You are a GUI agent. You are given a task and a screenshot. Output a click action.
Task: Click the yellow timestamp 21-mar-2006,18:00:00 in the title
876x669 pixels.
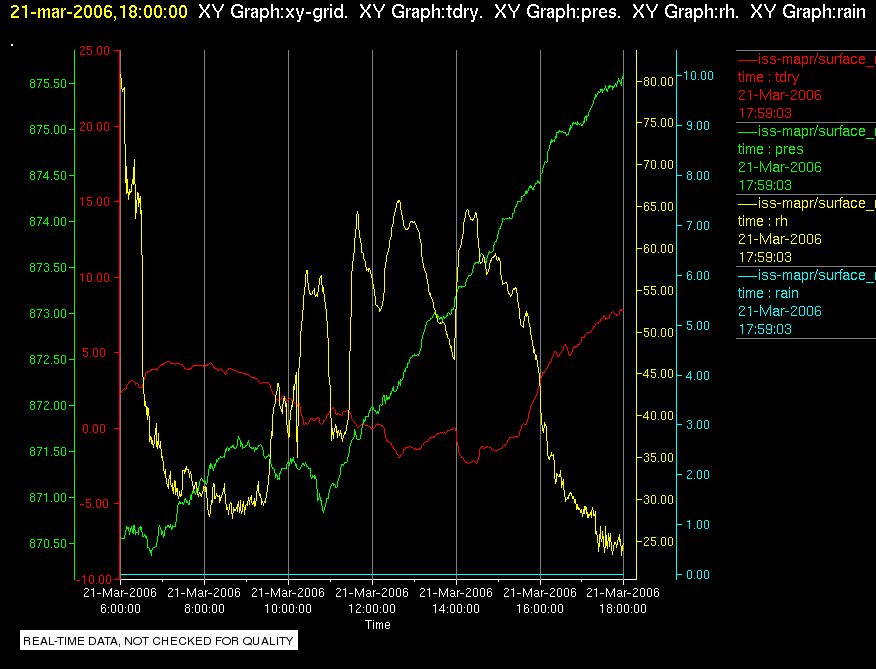99,12
